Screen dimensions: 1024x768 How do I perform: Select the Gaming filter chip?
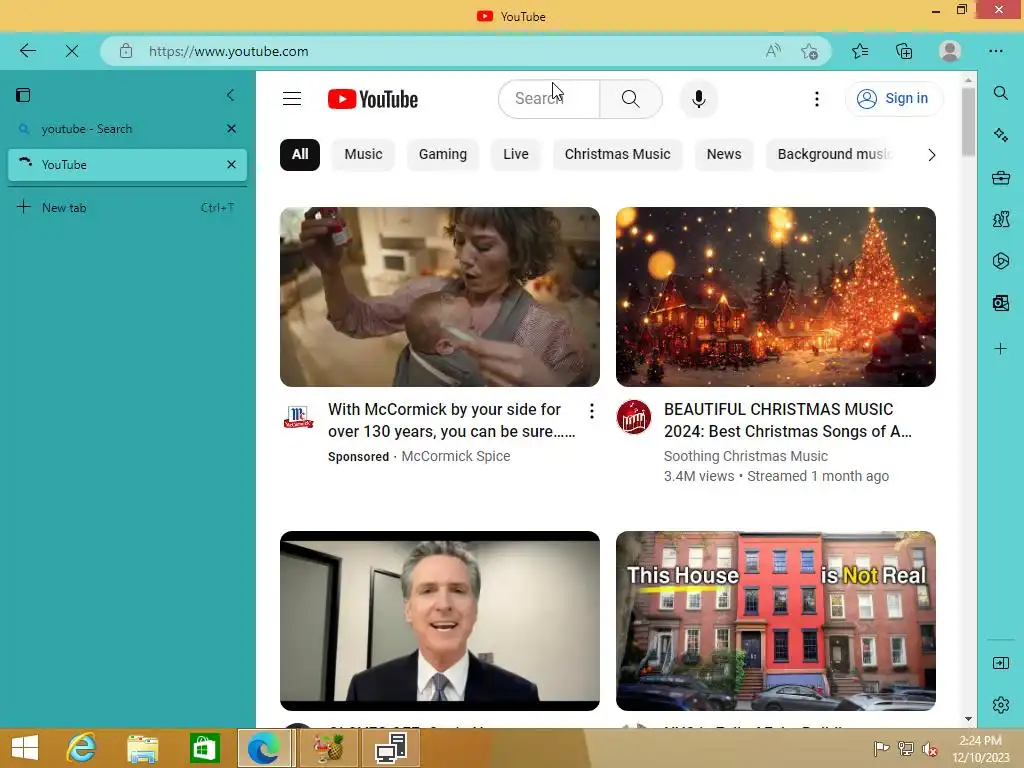click(x=443, y=155)
